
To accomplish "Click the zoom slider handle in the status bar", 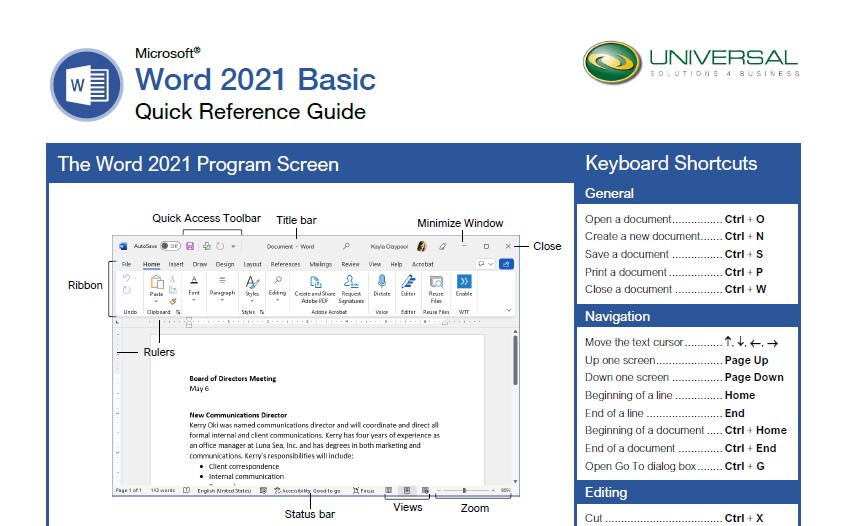I will (x=464, y=490).
